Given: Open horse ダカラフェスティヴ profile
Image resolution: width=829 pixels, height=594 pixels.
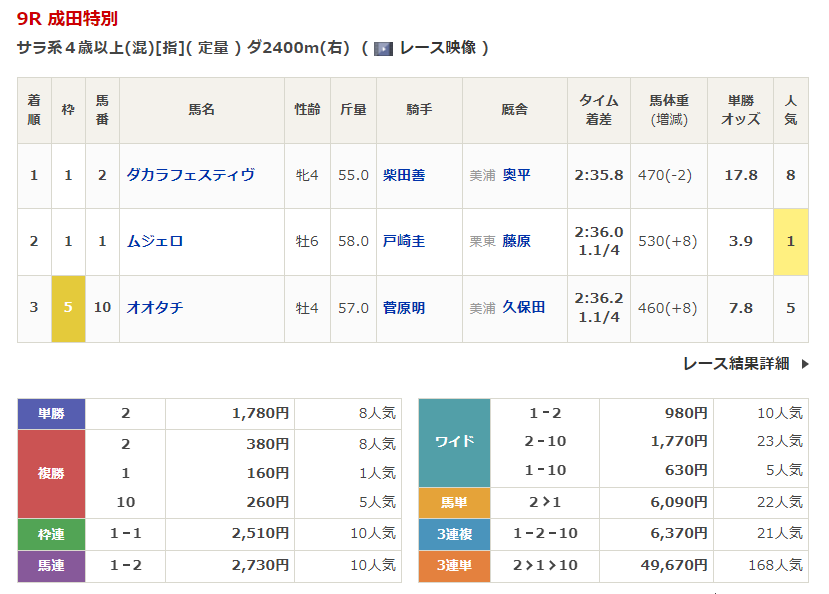Looking at the screenshot, I should [x=190, y=175].
